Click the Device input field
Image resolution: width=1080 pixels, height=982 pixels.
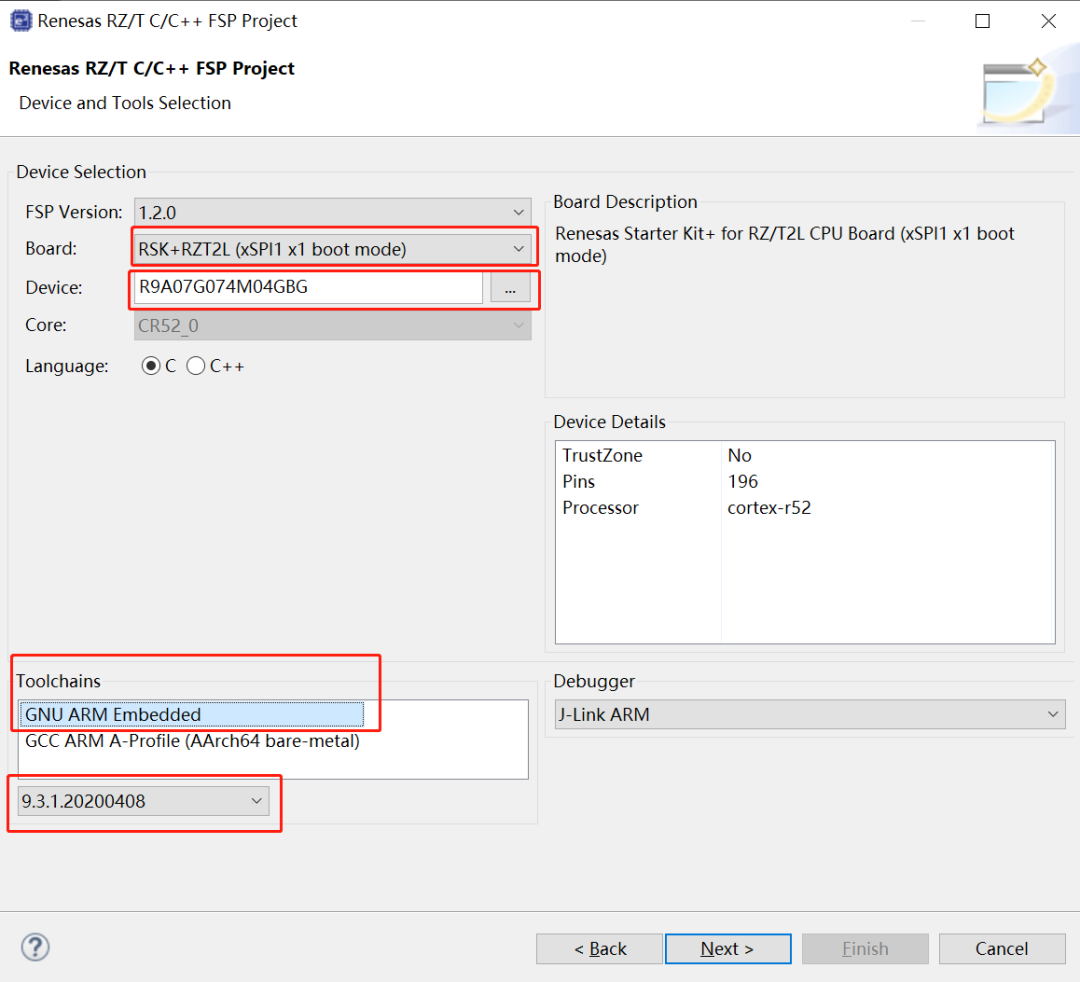tap(308, 288)
